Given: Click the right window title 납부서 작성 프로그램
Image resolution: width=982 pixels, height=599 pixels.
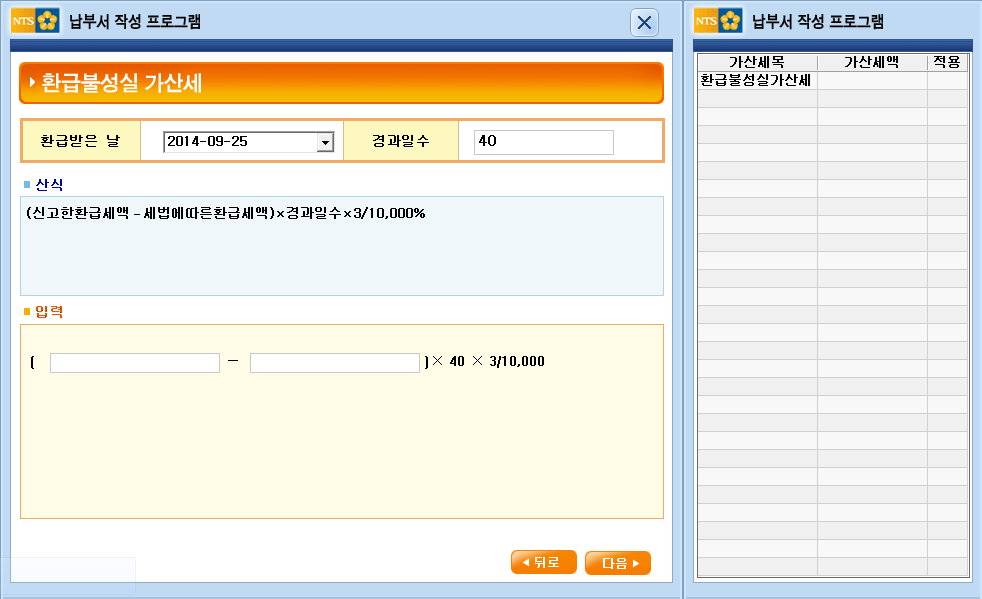Looking at the screenshot, I should (818, 21).
